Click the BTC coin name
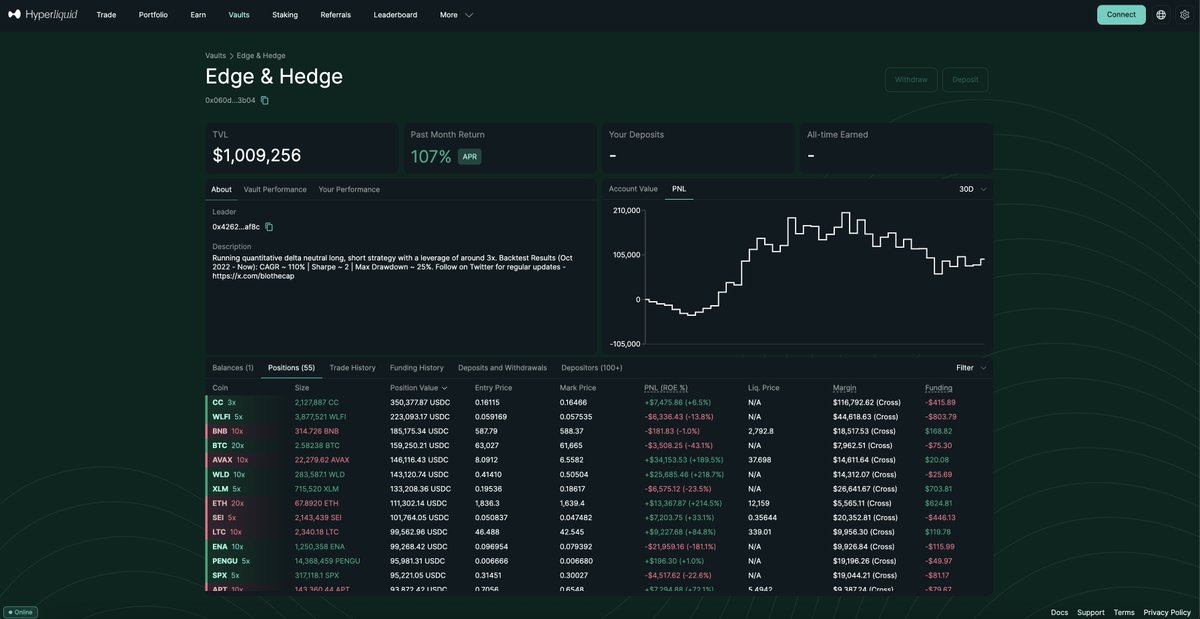The height and width of the screenshot is (619, 1200). point(219,446)
